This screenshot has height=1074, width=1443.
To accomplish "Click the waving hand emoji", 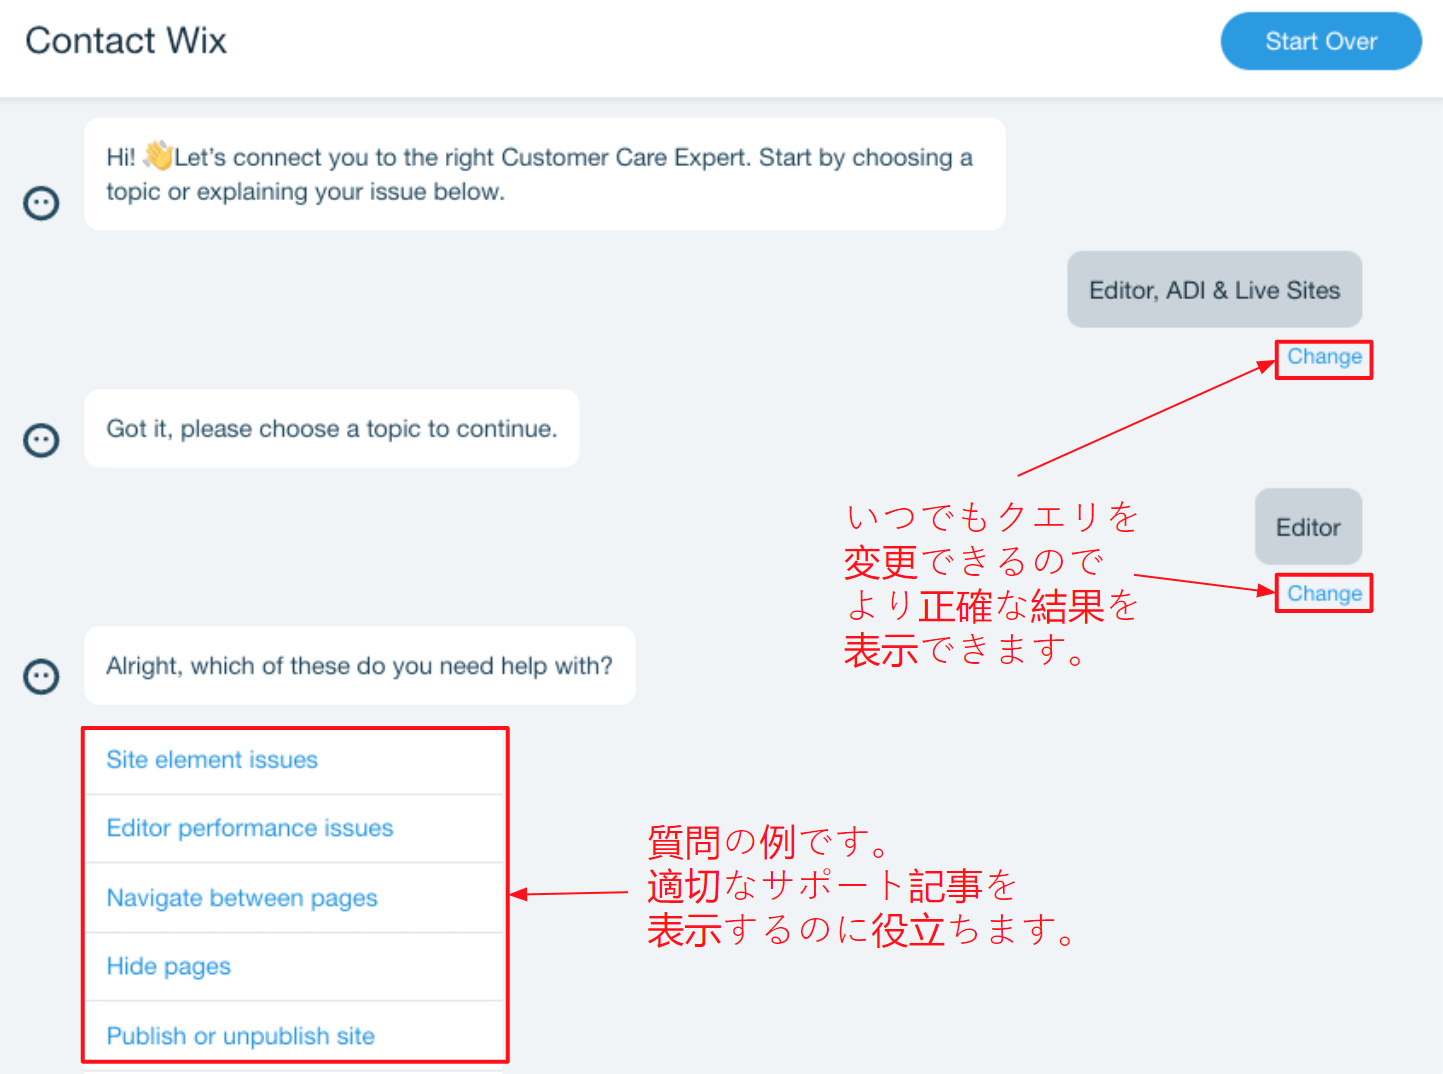I will point(157,156).
